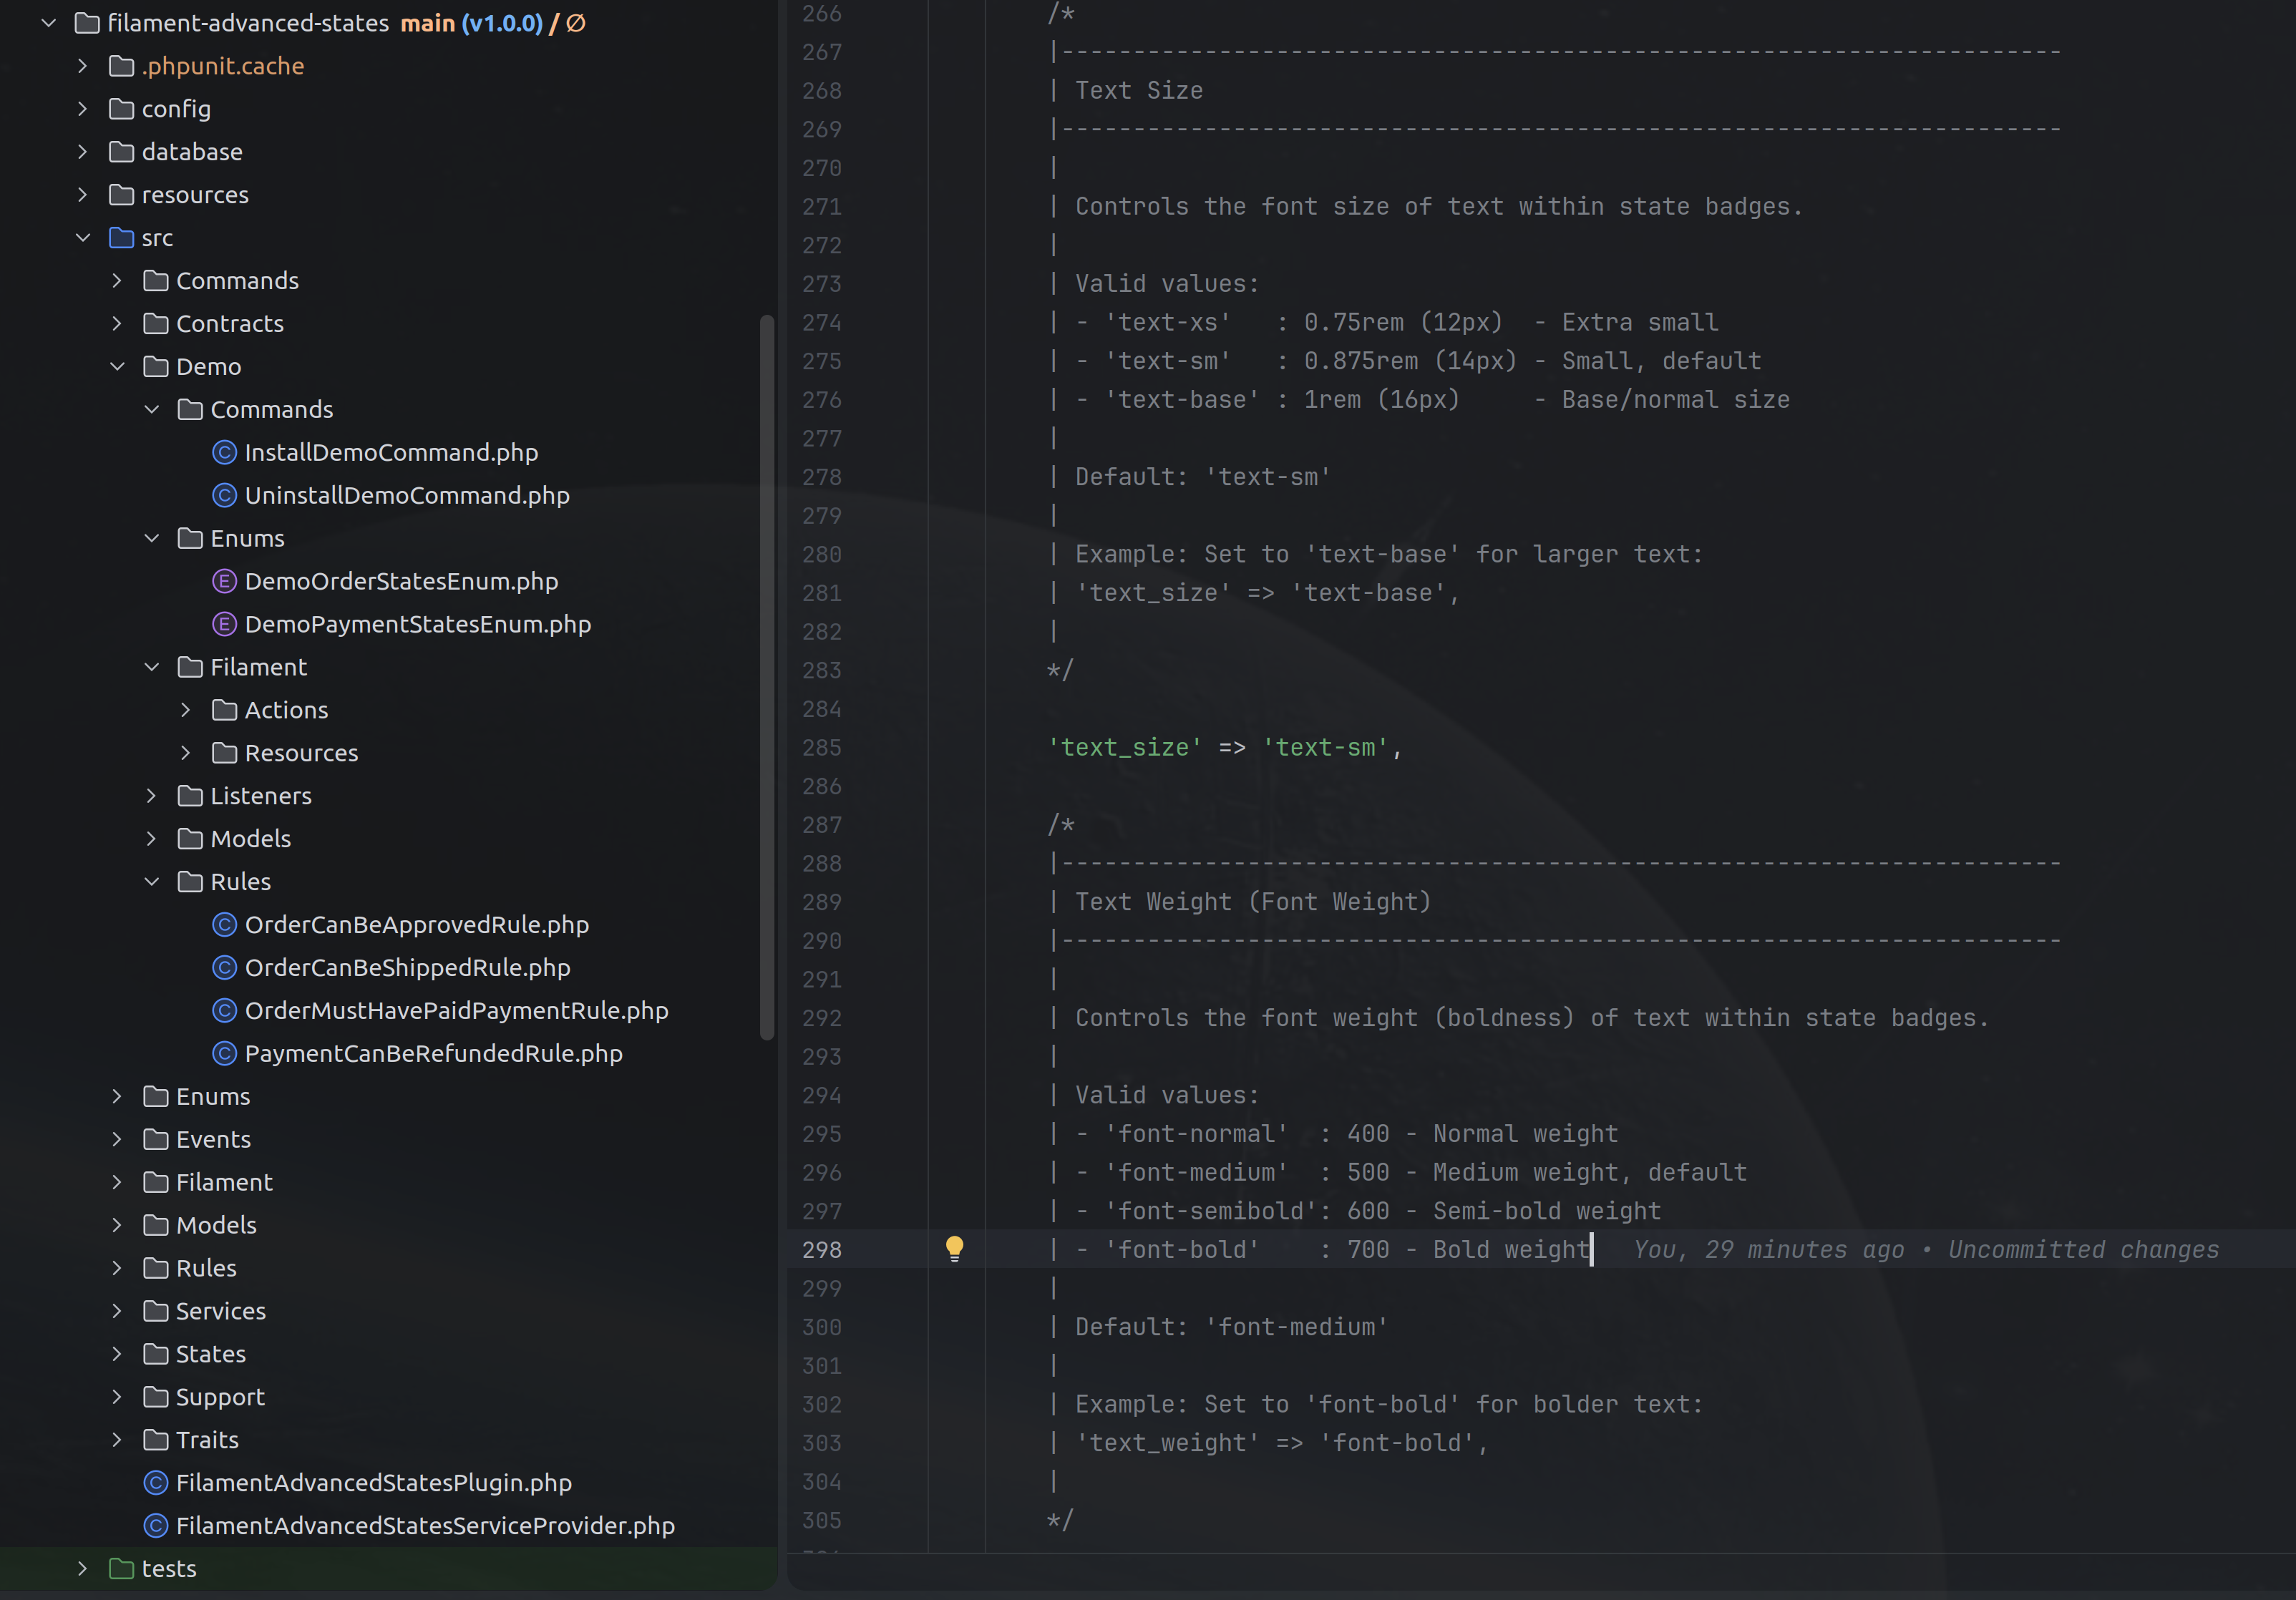Image resolution: width=2296 pixels, height=1600 pixels.
Task: Click the class icon beside FilamentAdvancedStatesPlugin.php
Action: [x=155, y=1483]
